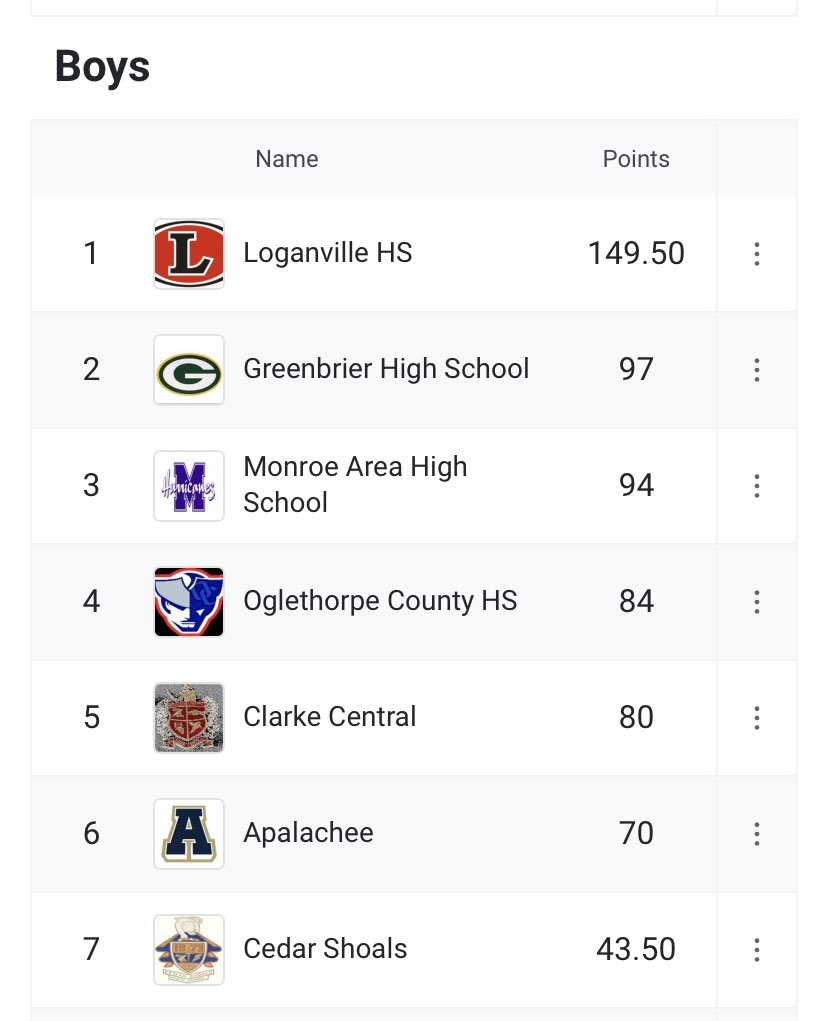828x1021 pixels.
Task: Open the Apalachee A logo
Action: (189, 833)
